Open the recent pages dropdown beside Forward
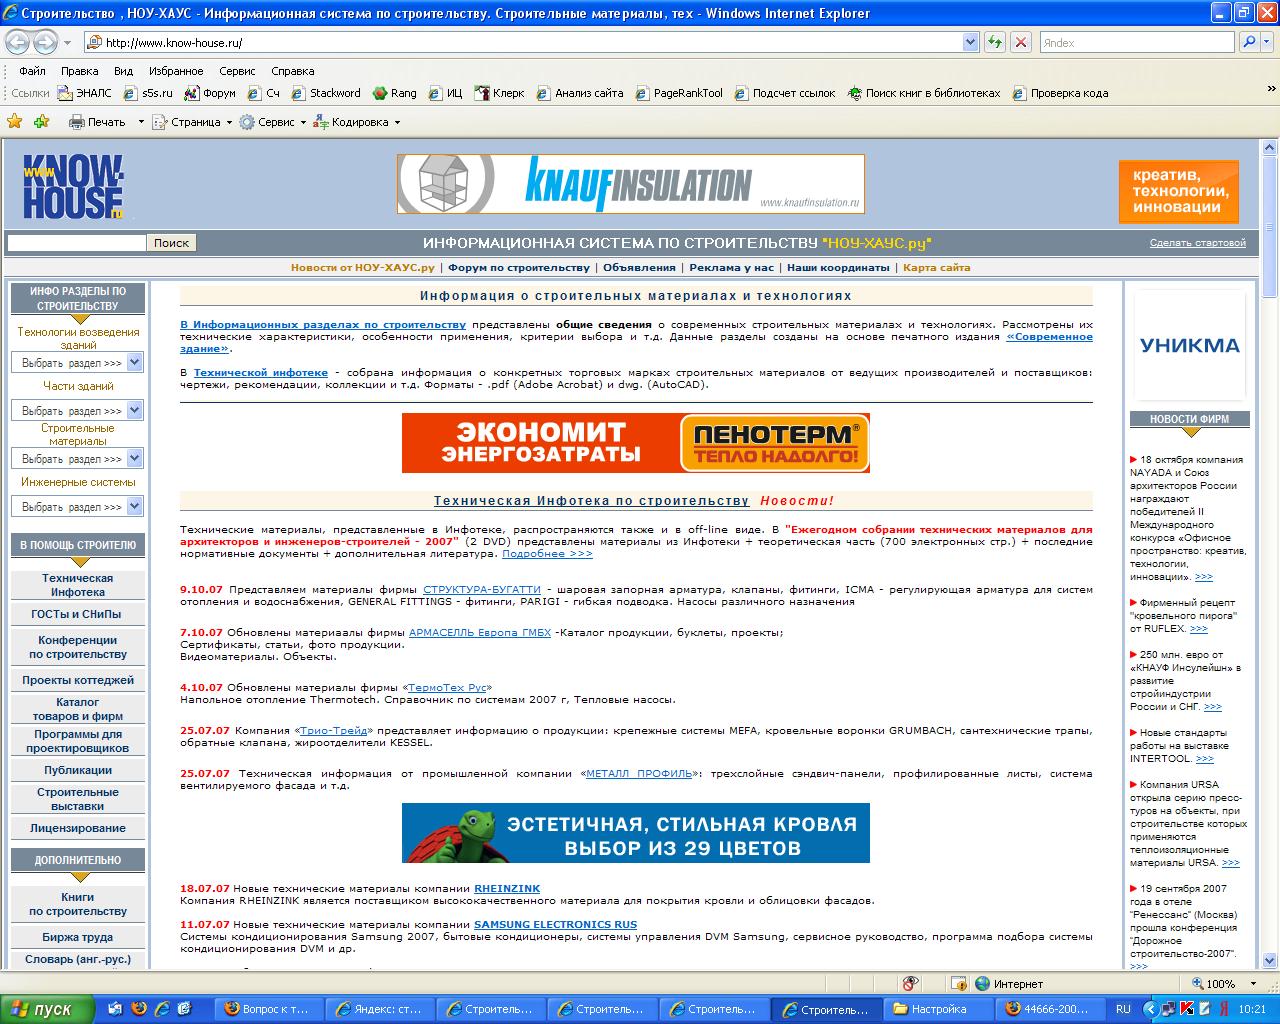 click(x=67, y=43)
